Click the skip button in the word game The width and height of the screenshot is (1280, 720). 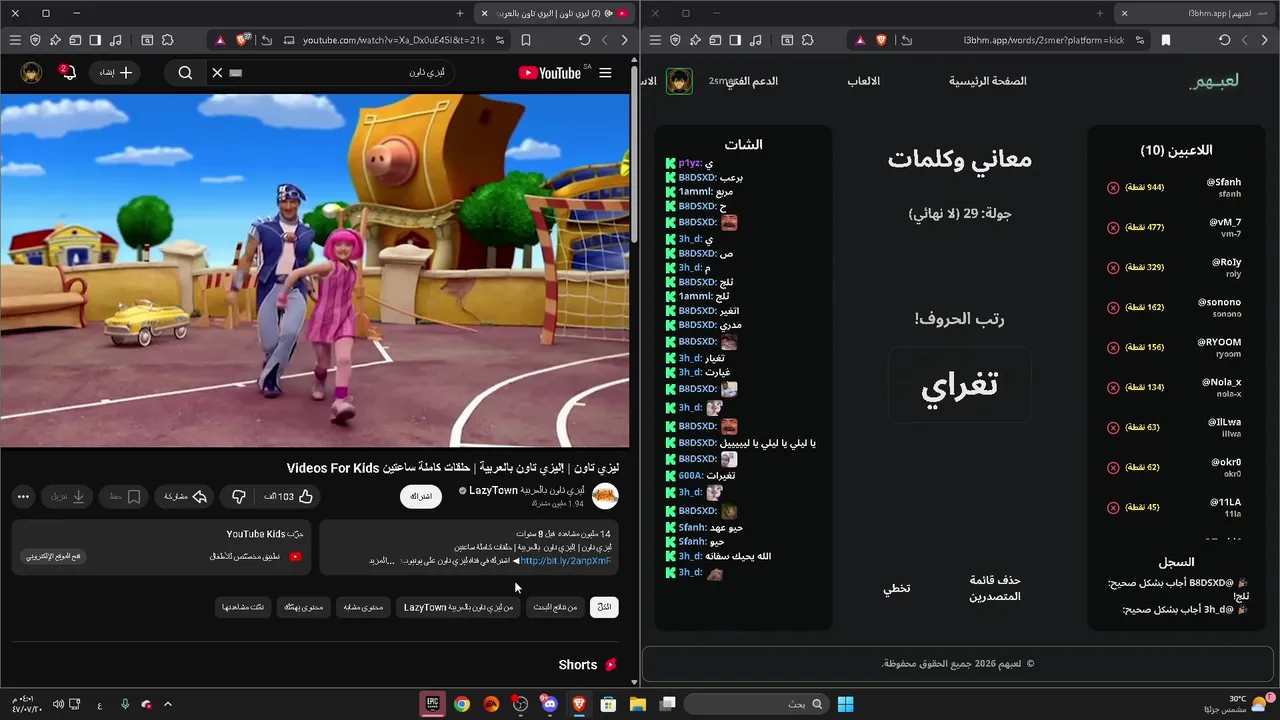(x=896, y=588)
